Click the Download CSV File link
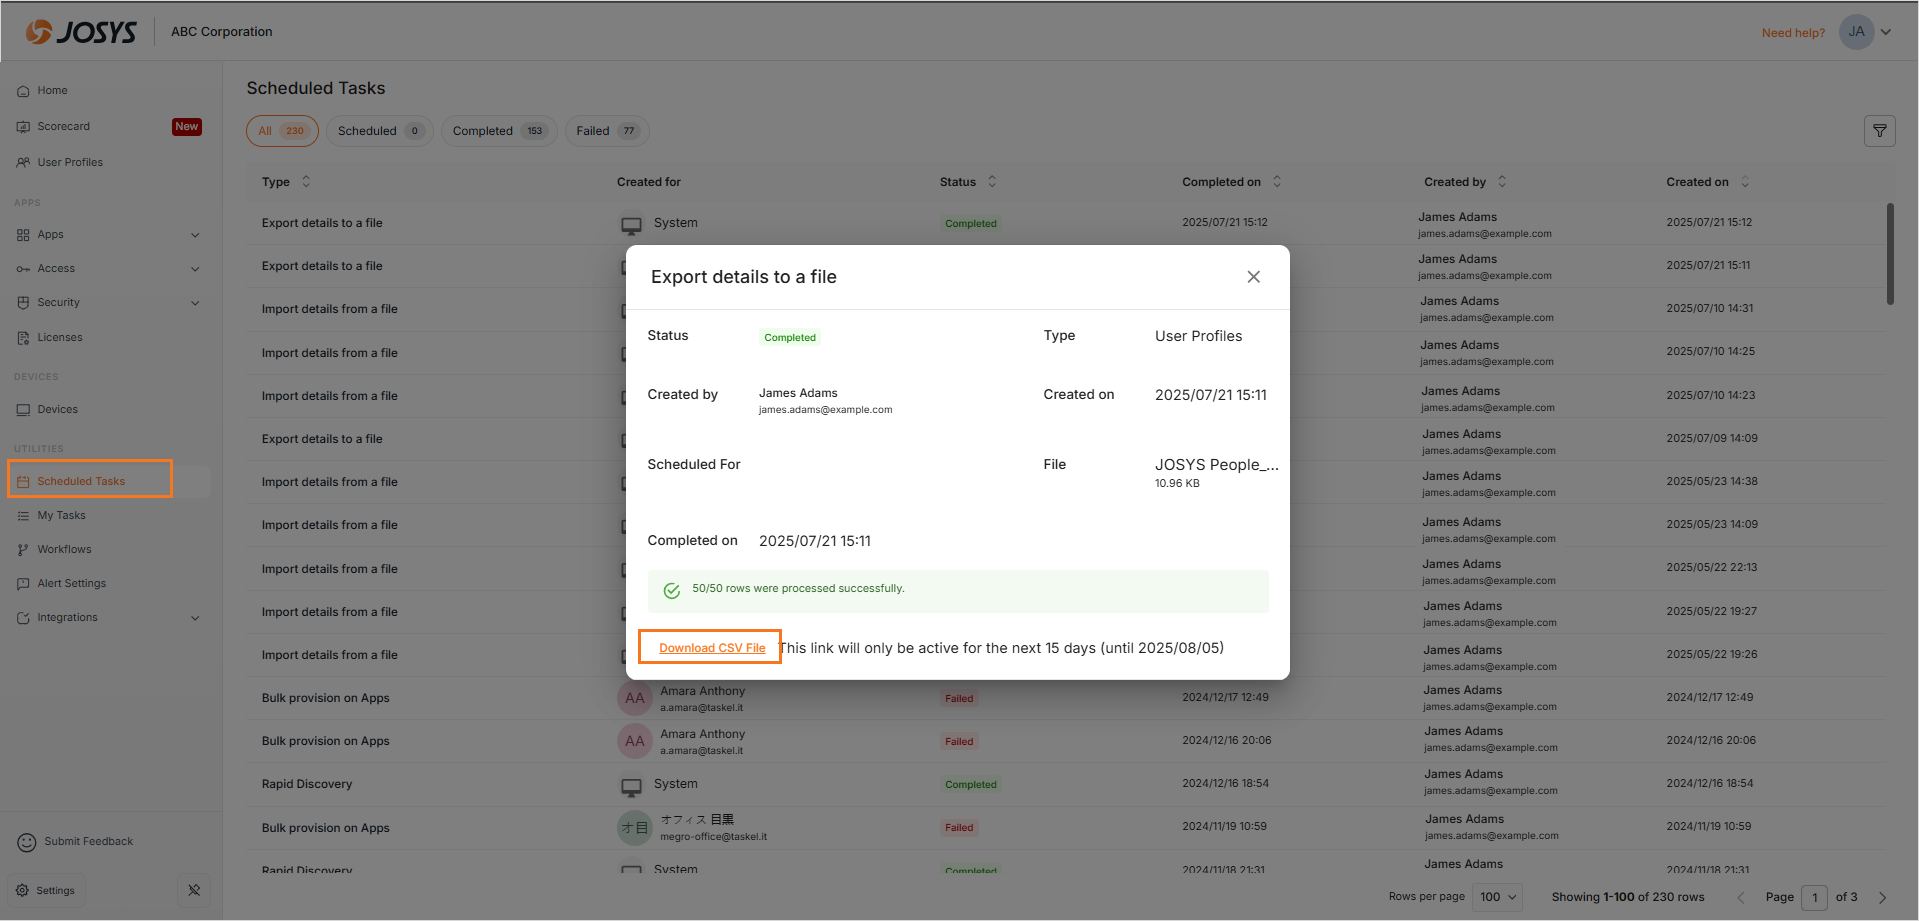The image size is (1919, 921). (712, 648)
